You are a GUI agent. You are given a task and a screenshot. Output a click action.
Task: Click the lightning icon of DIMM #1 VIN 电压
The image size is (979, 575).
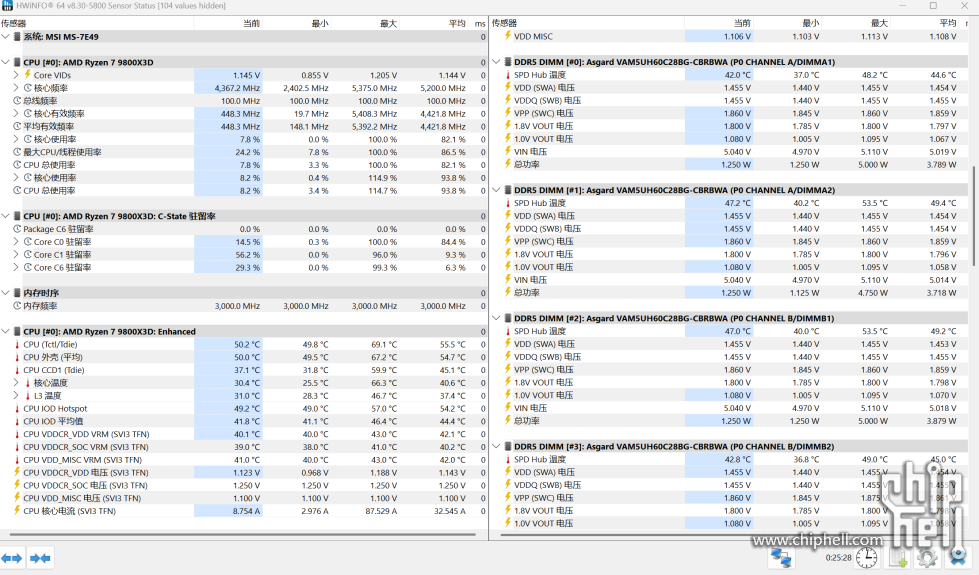pyautogui.click(x=508, y=280)
